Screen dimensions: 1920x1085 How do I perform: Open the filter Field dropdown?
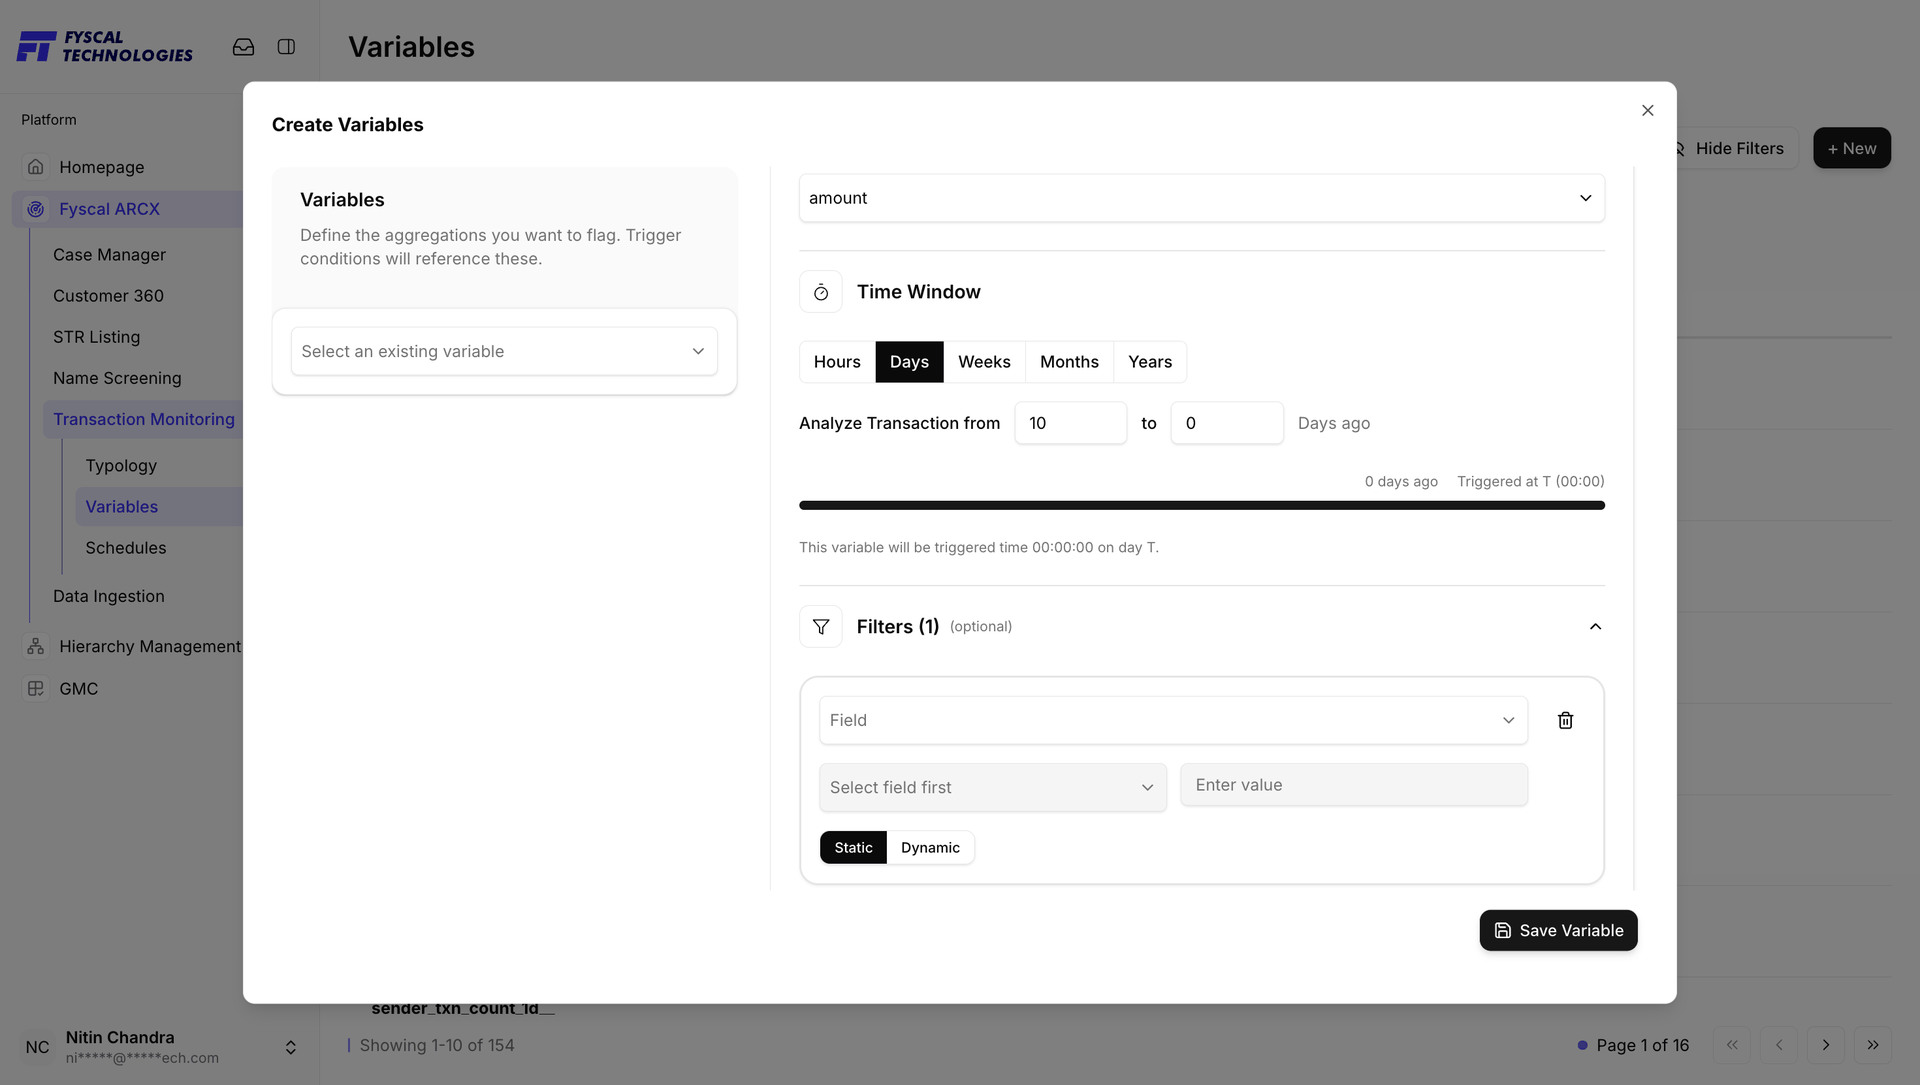click(1173, 721)
